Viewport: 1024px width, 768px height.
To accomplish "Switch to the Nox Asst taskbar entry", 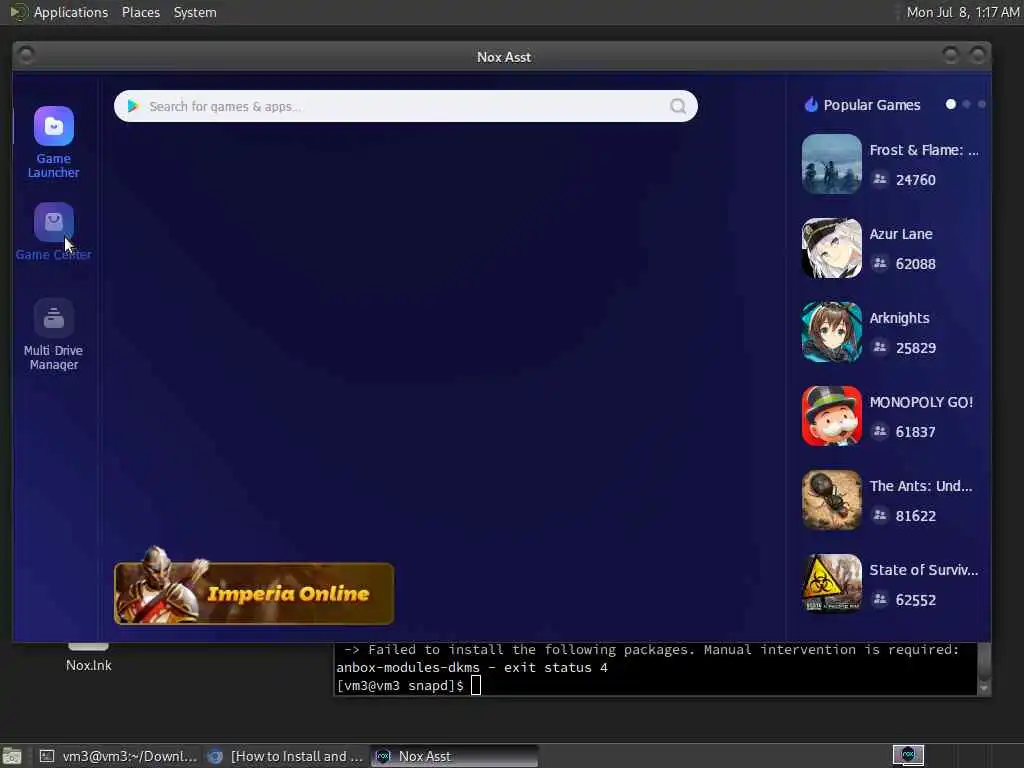I will tap(455, 756).
